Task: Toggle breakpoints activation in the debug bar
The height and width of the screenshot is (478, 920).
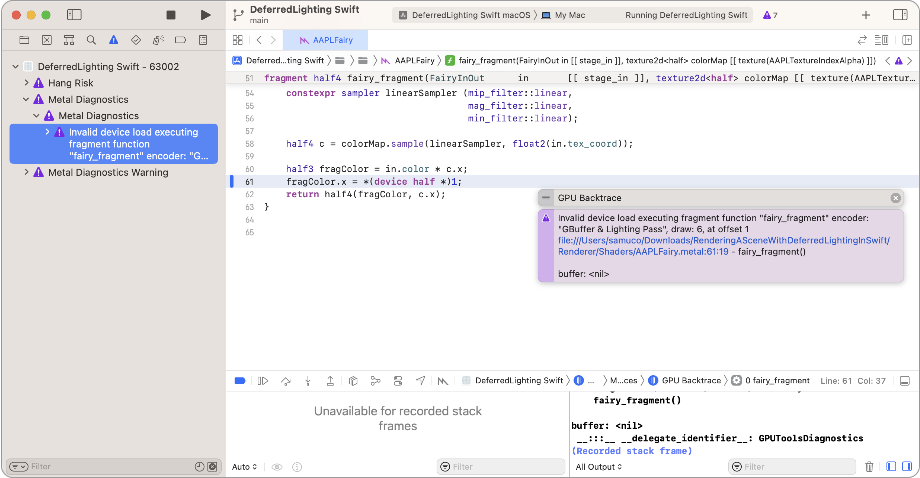Action: click(240, 381)
